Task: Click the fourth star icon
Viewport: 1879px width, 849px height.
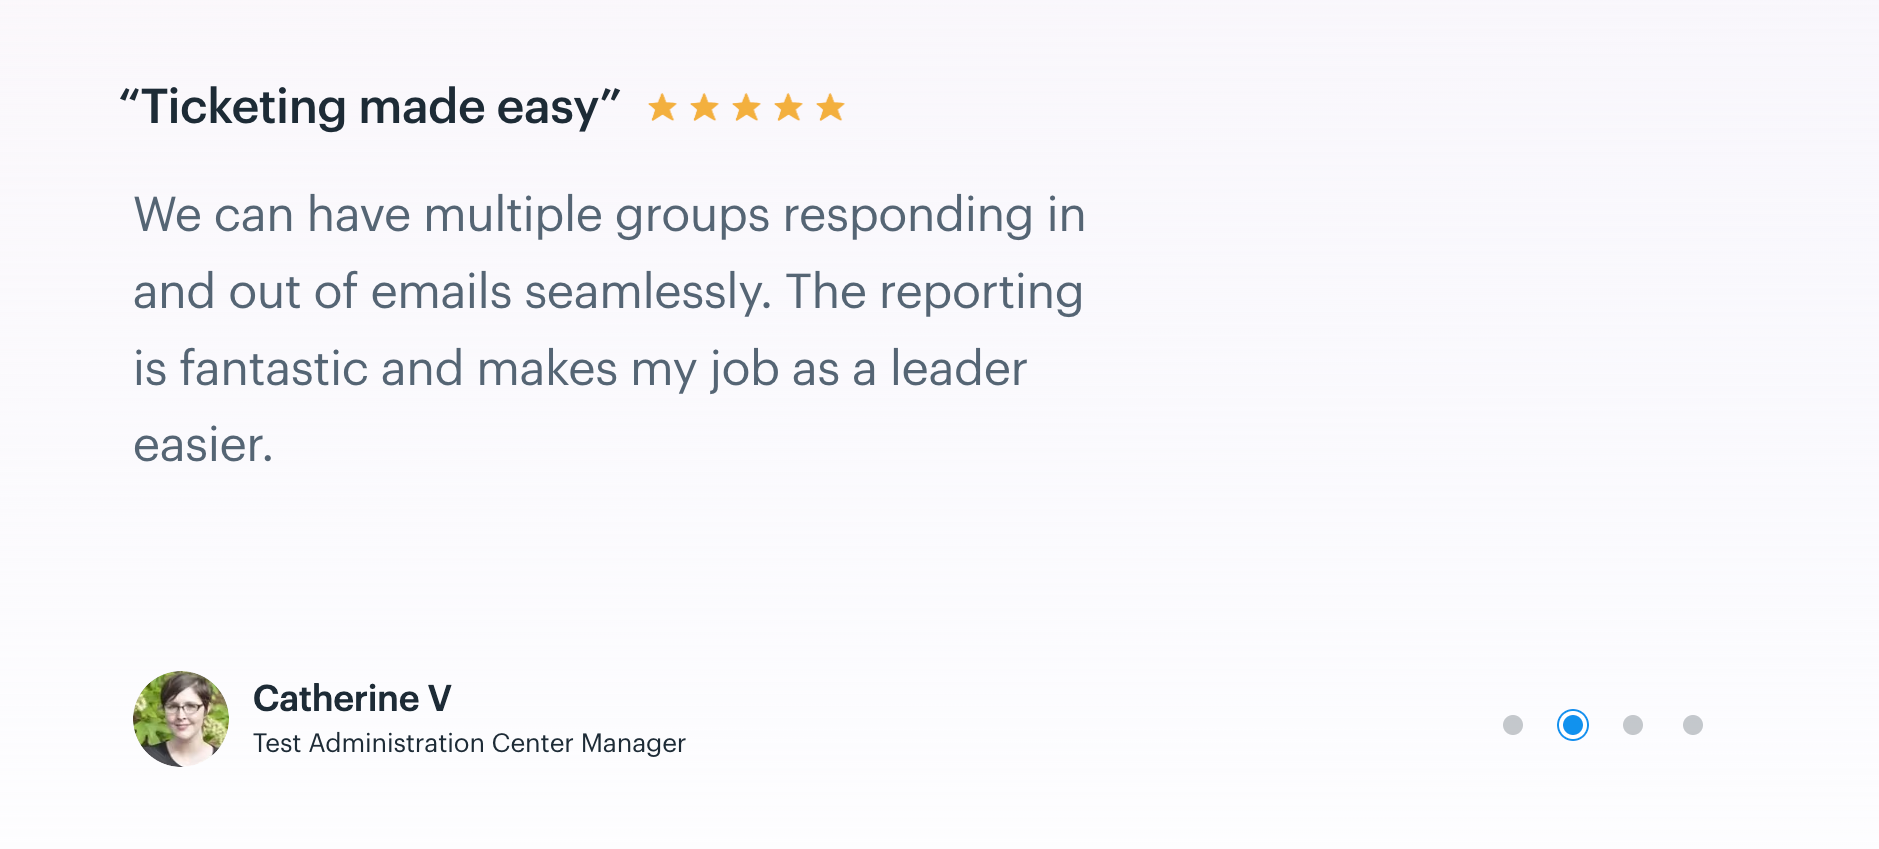Action: tap(788, 106)
